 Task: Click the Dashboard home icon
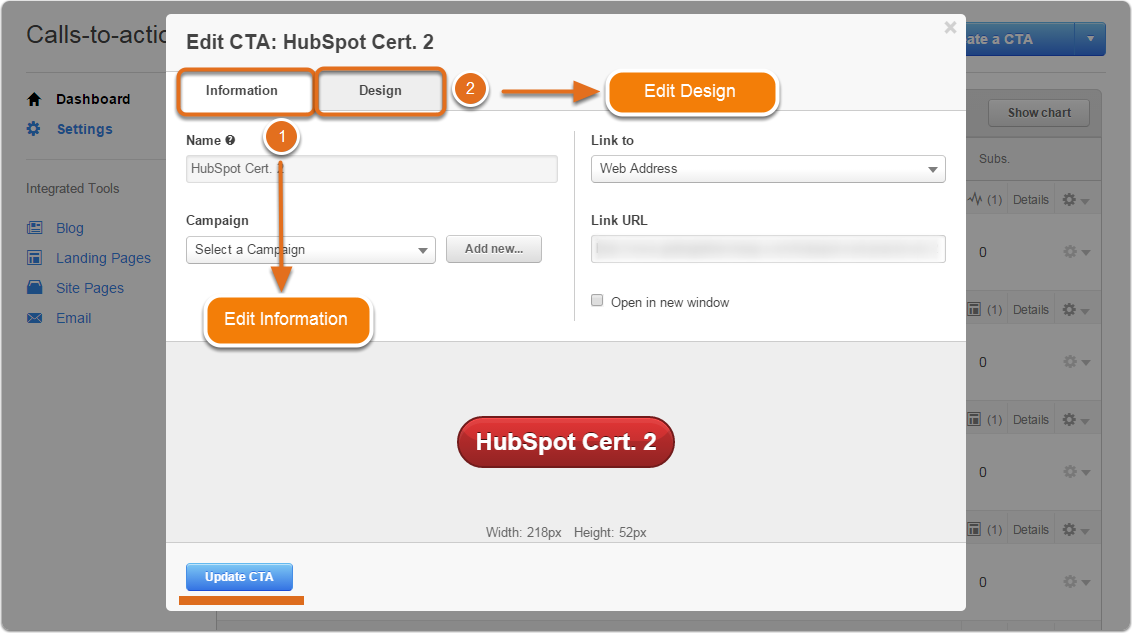(x=34, y=100)
